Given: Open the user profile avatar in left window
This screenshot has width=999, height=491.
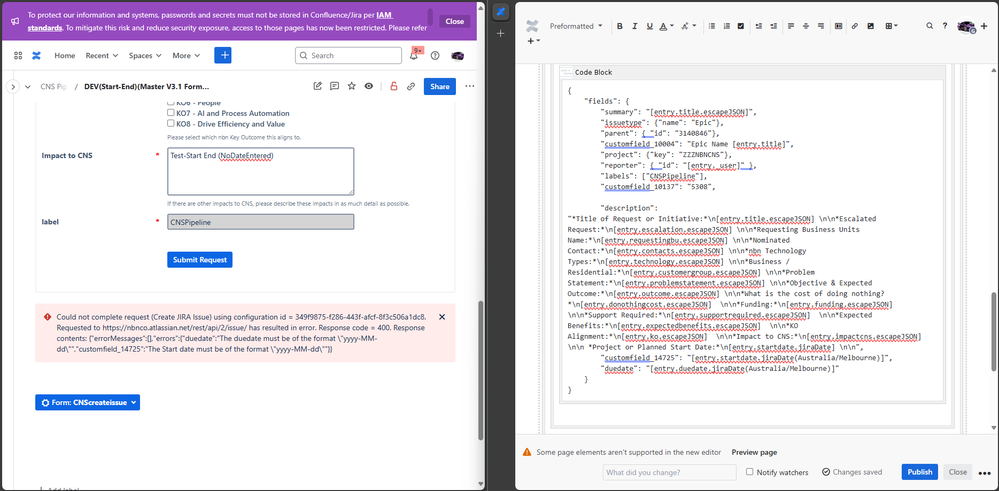Looking at the screenshot, I should click(457, 55).
